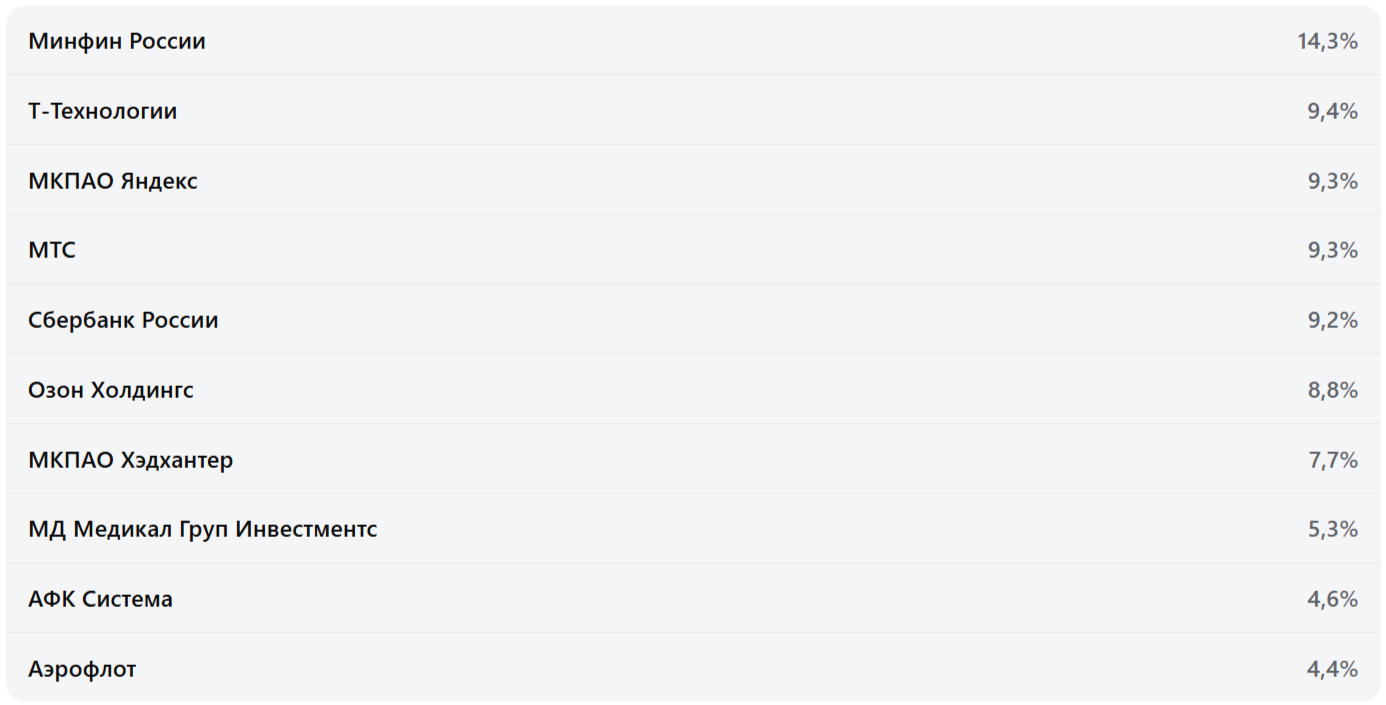Open the АФК Система entry
Image resolution: width=1386 pixels, height=705 pixels.
point(100,599)
